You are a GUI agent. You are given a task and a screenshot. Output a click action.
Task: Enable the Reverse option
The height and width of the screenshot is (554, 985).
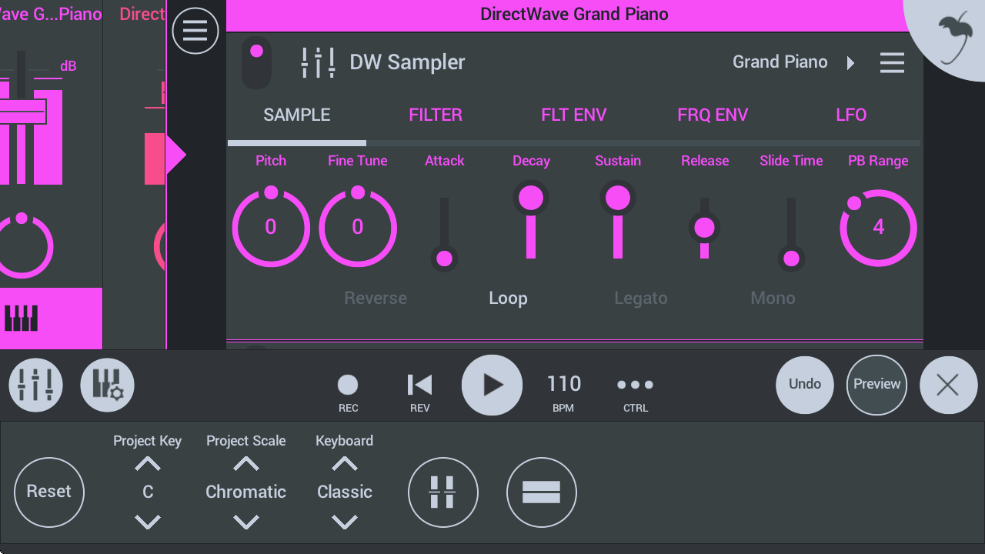point(375,298)
